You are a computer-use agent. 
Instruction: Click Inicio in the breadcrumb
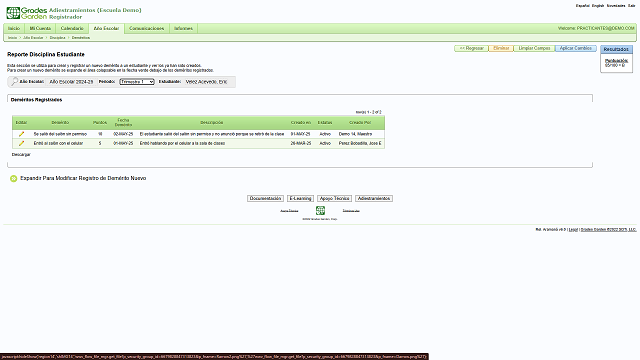pos(13,38)
